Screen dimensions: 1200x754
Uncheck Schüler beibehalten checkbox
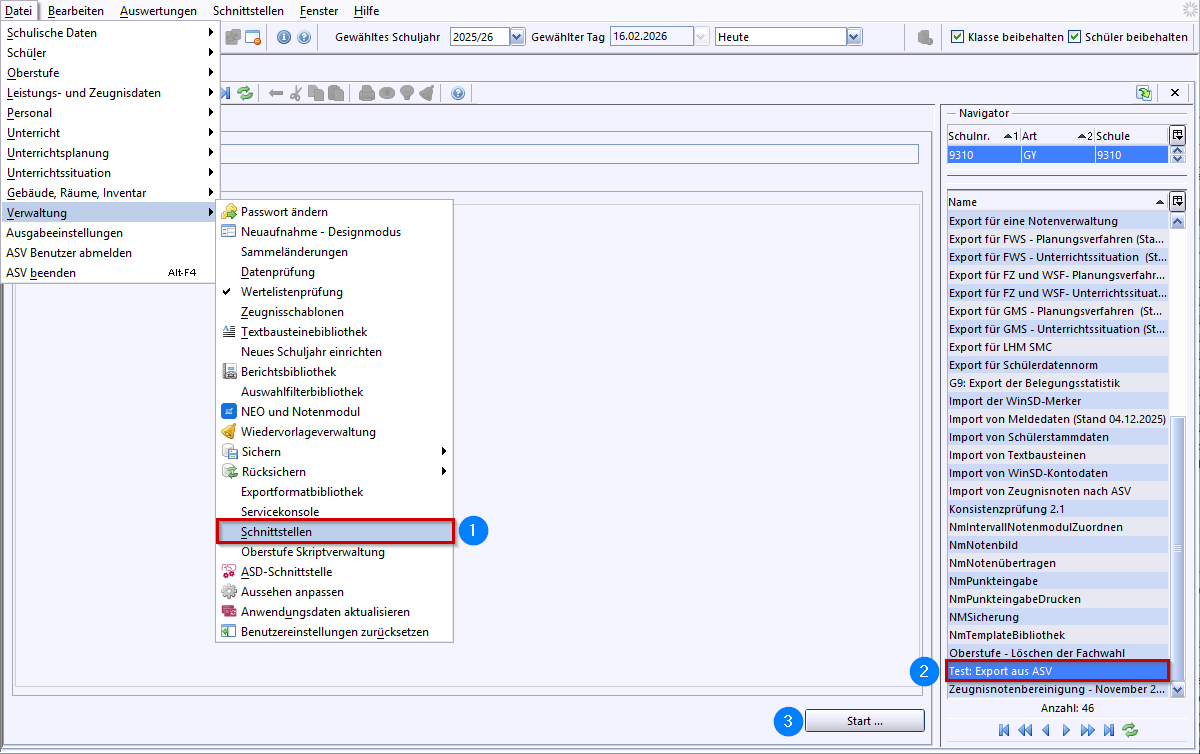pyautogui.click(x=1075, y=37)
